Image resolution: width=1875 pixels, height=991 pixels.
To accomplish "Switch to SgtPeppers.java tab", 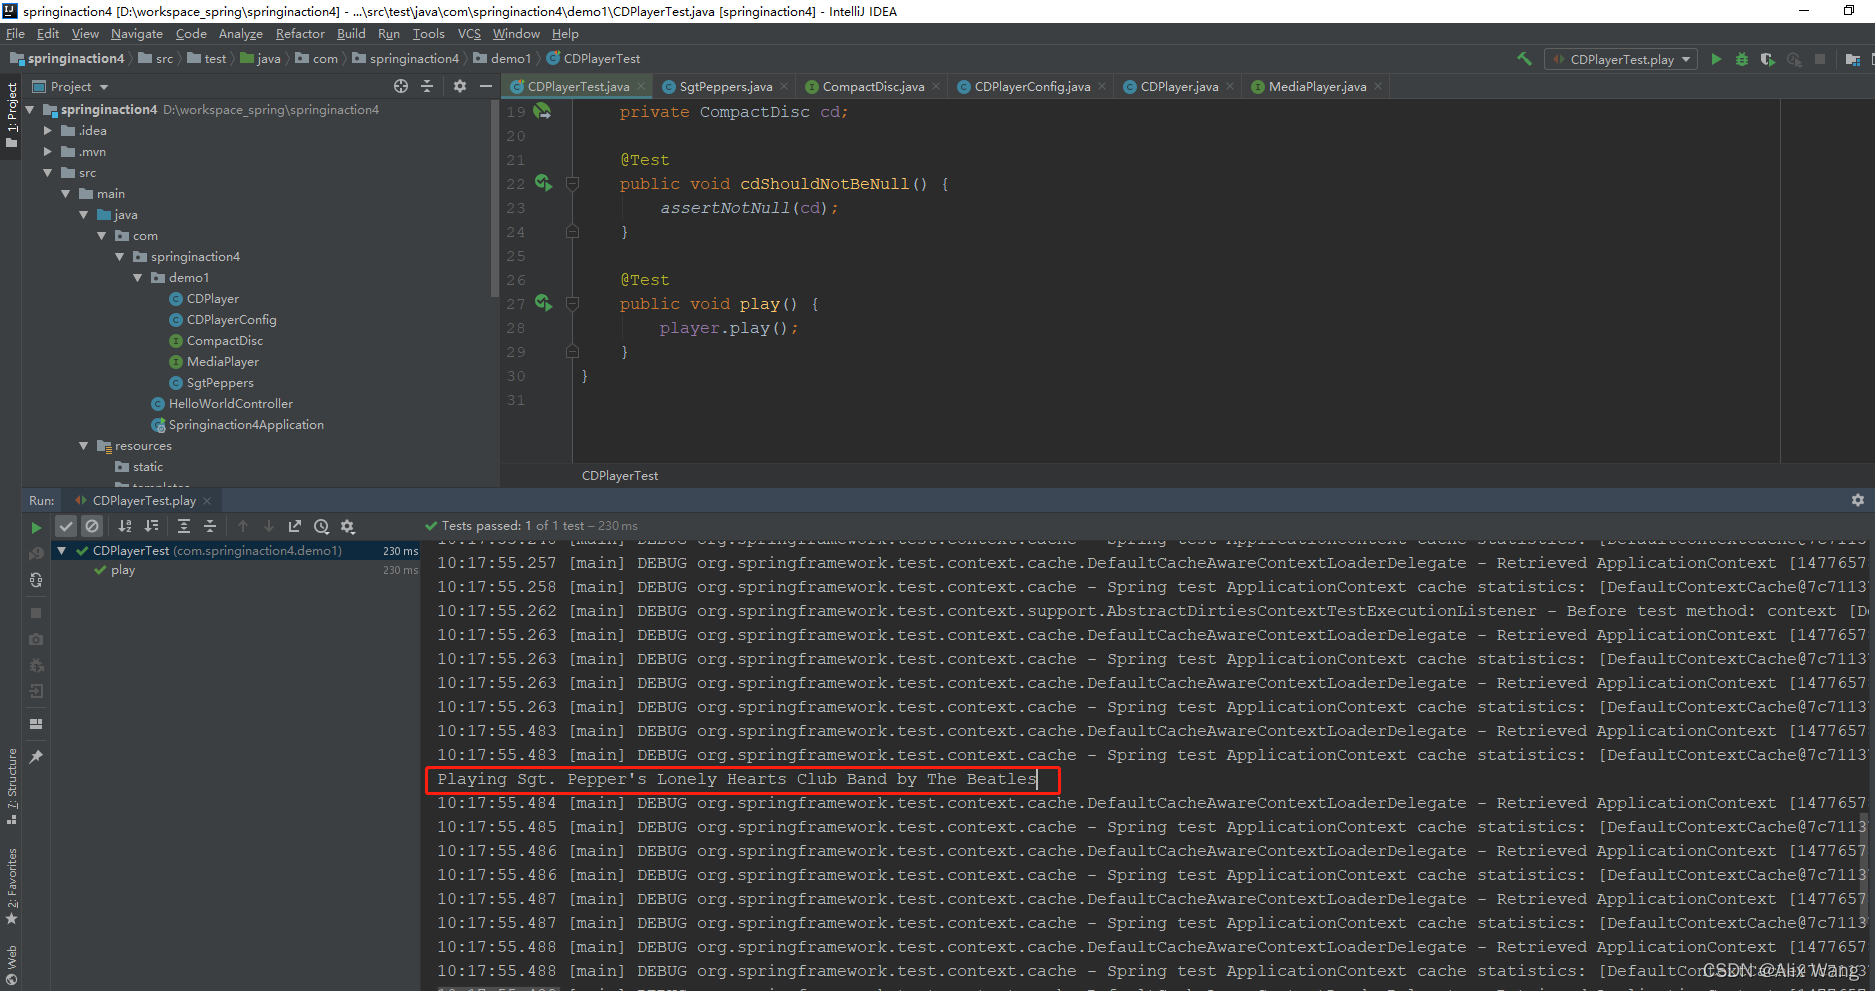I will 725,87.
